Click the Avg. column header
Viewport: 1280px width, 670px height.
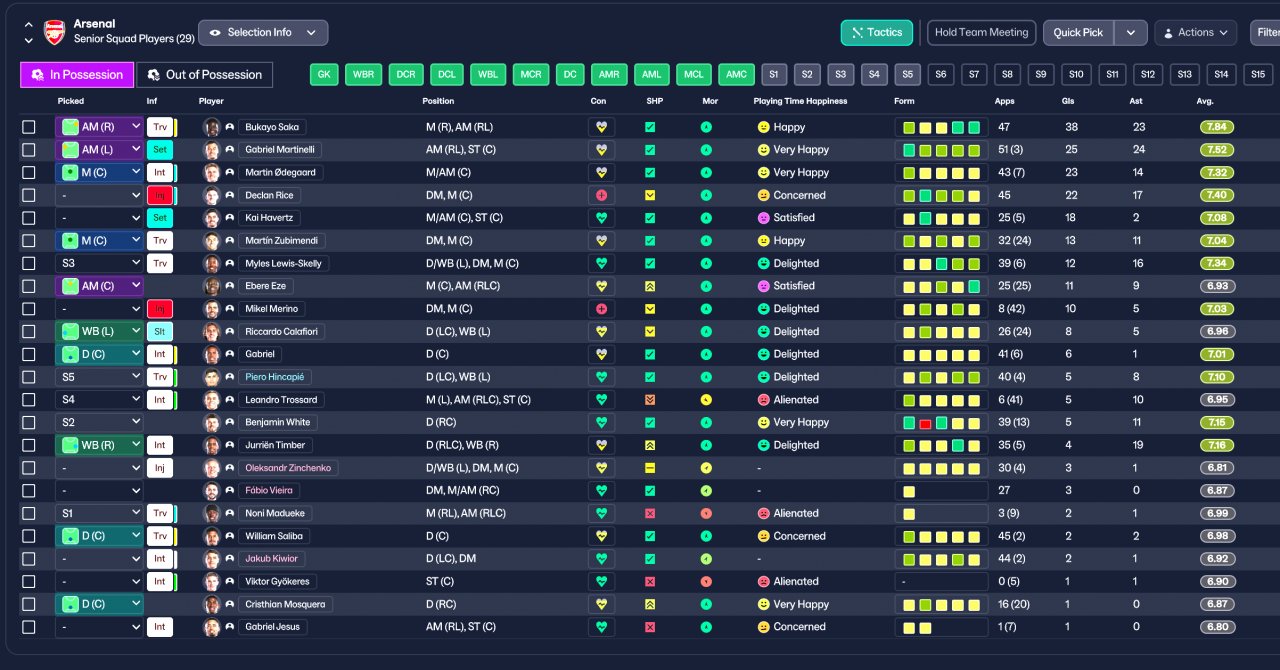pos(1205,101)
